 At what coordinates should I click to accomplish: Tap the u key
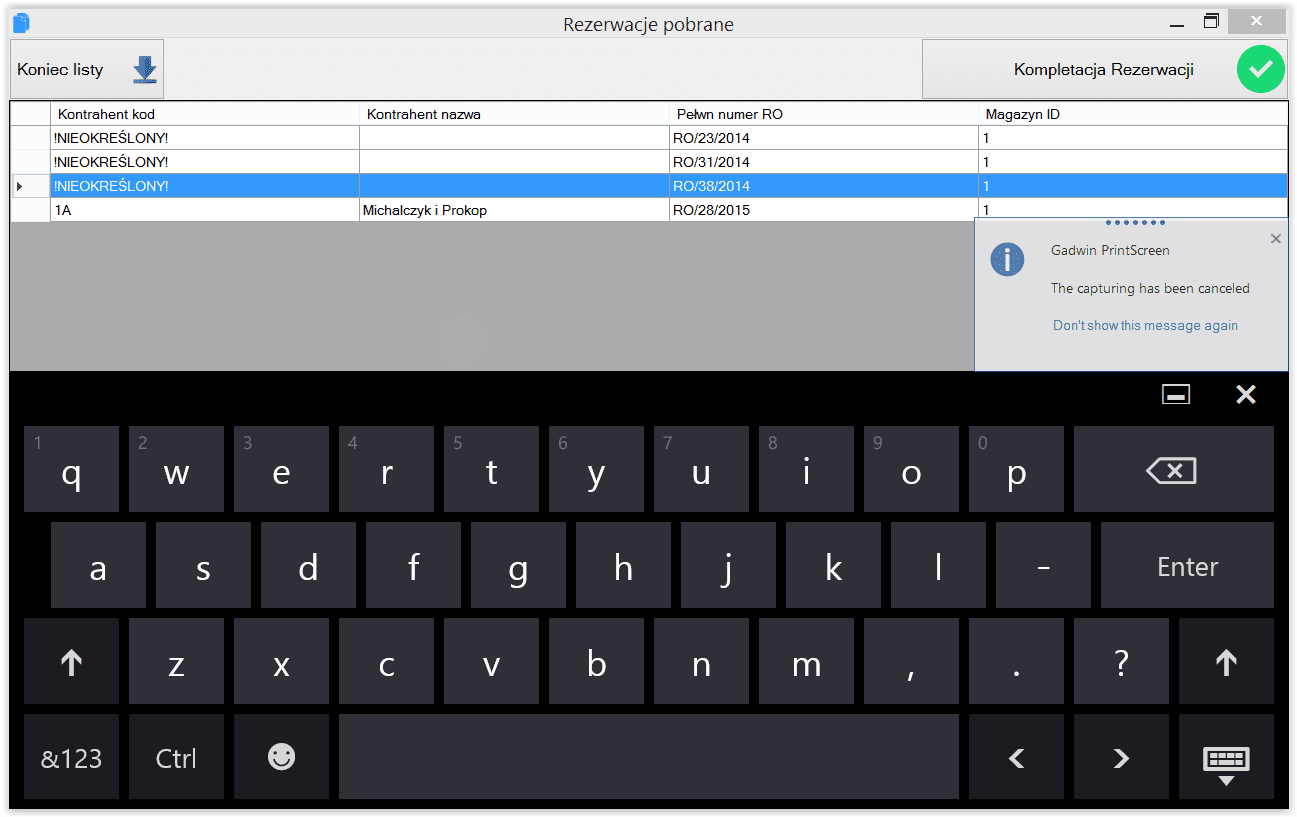(x=701, y=469)
